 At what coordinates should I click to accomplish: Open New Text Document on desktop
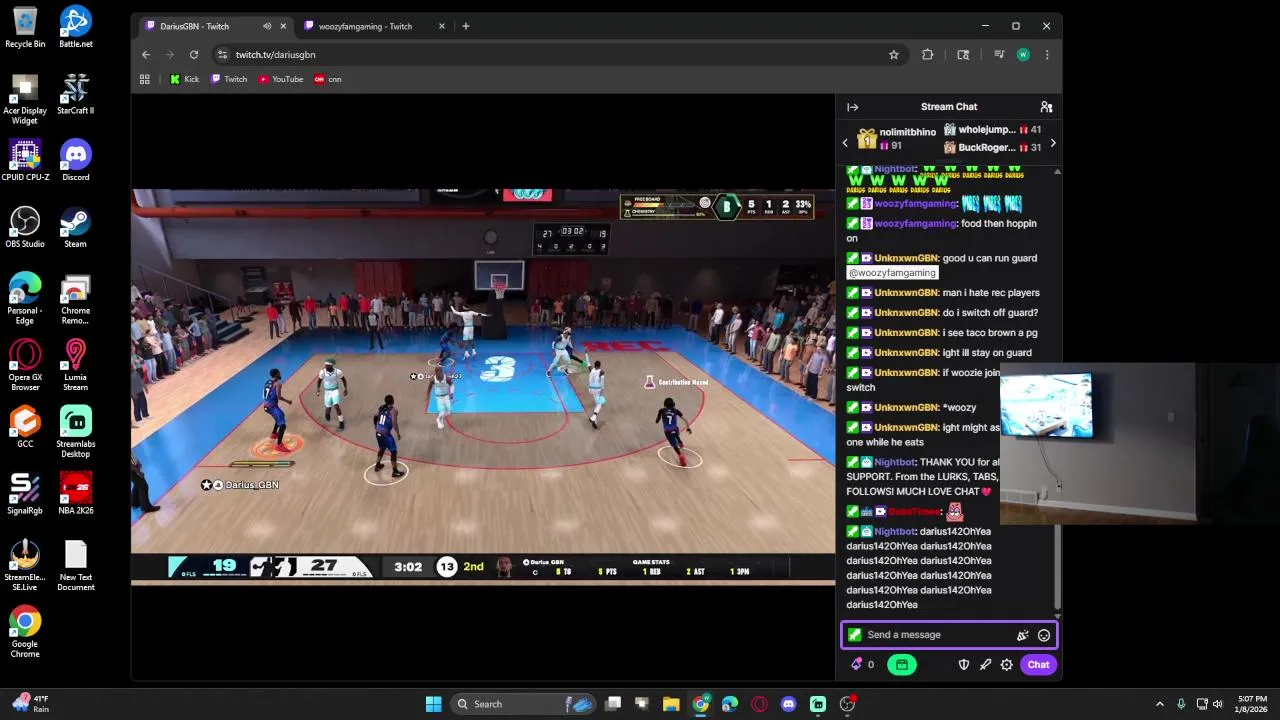tap(75, 567)
